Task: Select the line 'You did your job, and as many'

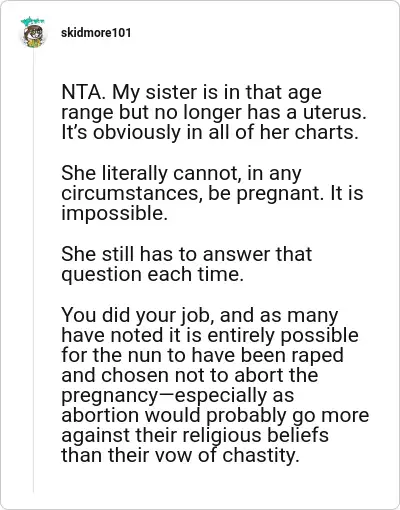Action: pyautogui.click(x=200, y=315)
